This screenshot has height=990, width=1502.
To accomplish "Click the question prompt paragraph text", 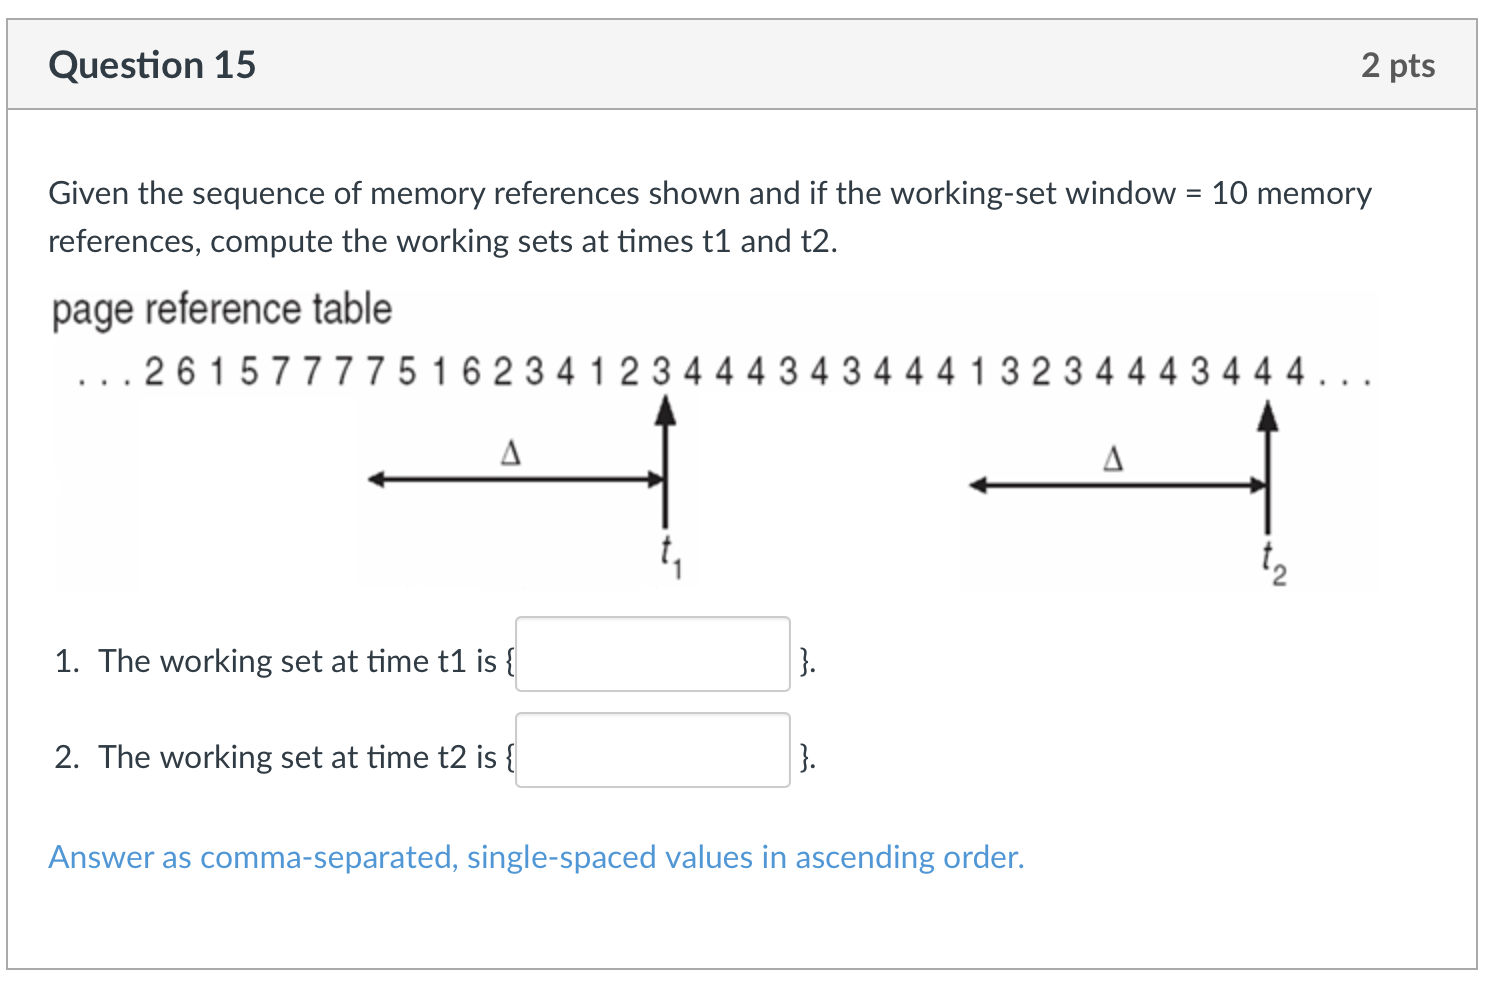I will [x=710, y=216].
